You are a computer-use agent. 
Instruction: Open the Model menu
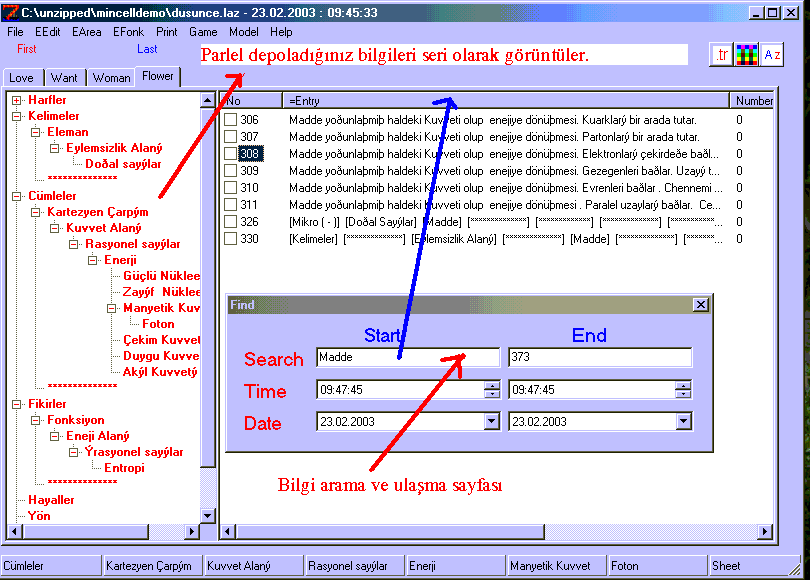(244, 32)
